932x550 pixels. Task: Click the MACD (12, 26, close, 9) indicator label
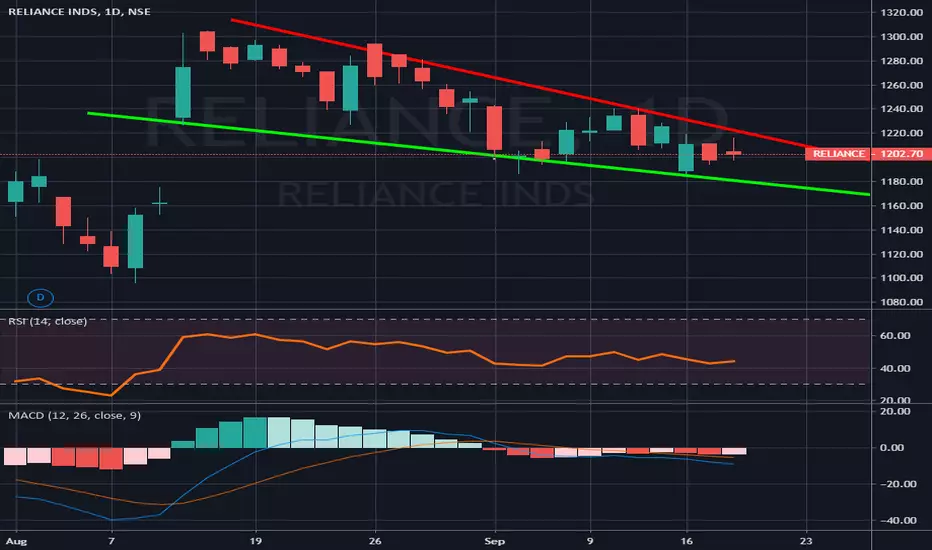pos(75,415)
